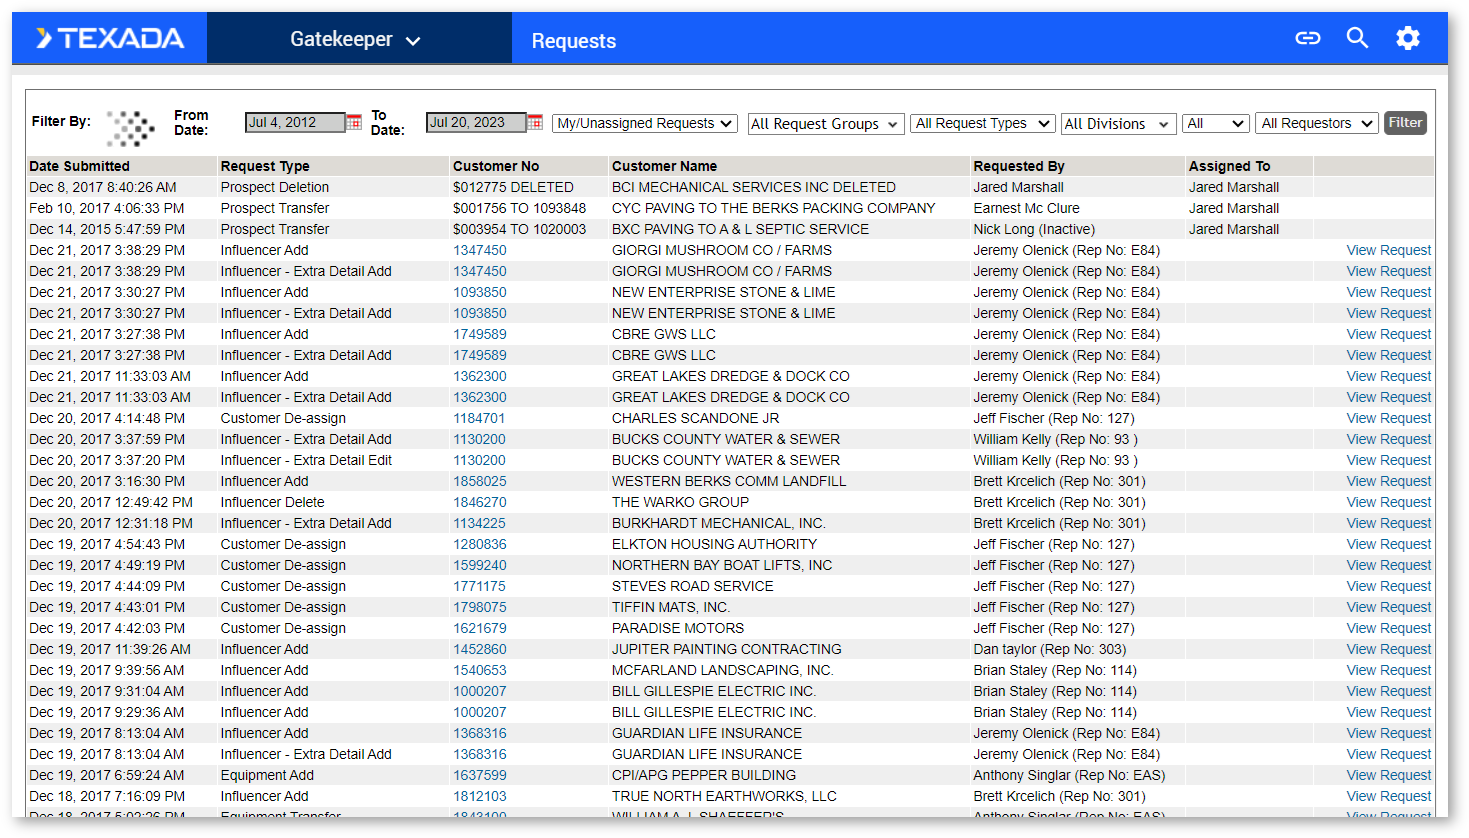
Task: Open customer number 1637599 link
Action: (480, 775)
